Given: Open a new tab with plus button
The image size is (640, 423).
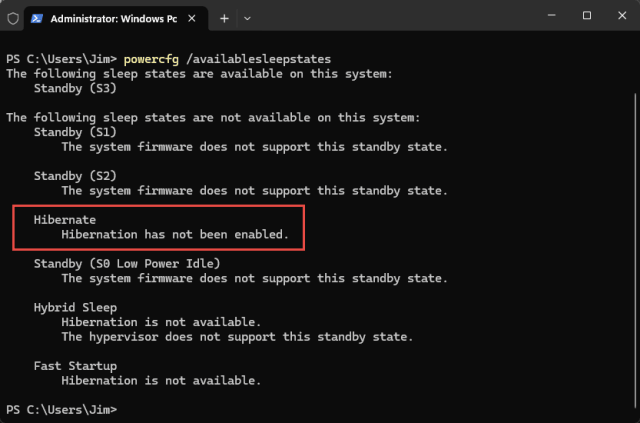Looking at the screenshot, I should tap(224, 18).
